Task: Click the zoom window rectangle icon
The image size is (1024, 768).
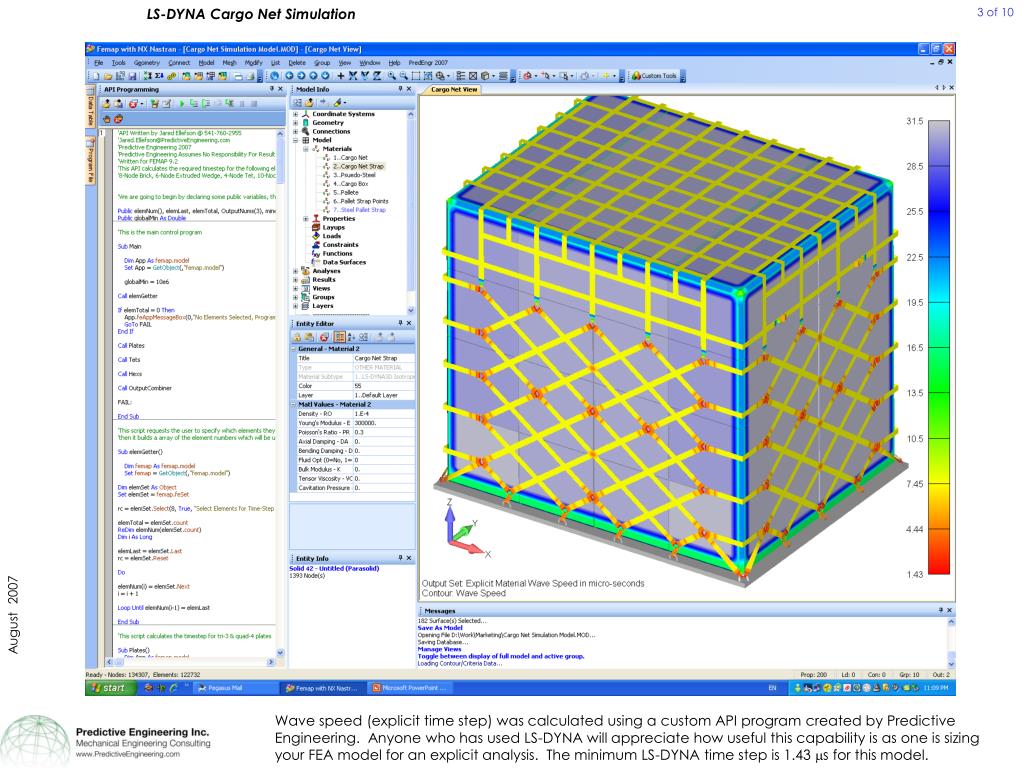Action: click(416, 76)
